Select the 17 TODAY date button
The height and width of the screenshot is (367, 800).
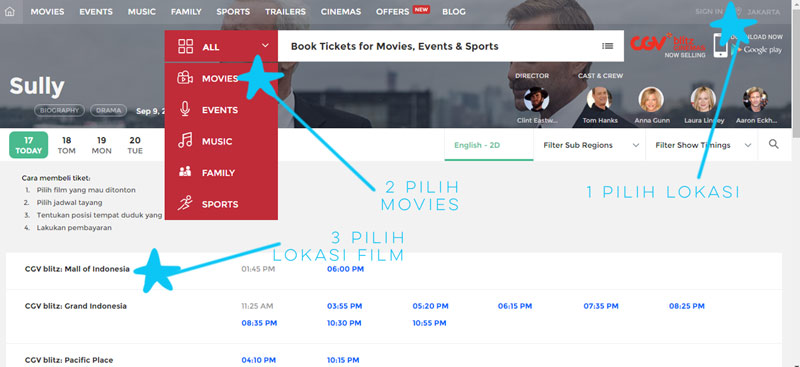pyautogui.click(x=29, y=145)
